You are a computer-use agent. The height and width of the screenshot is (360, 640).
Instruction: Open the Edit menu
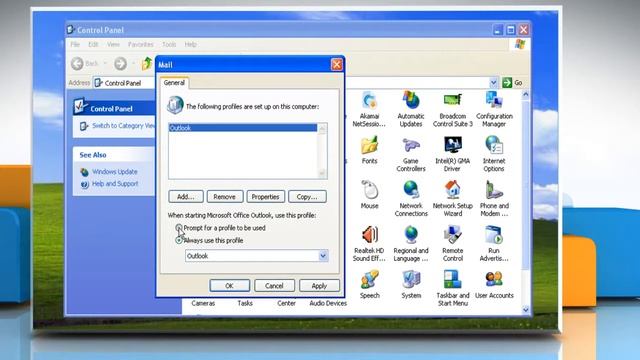93,44
